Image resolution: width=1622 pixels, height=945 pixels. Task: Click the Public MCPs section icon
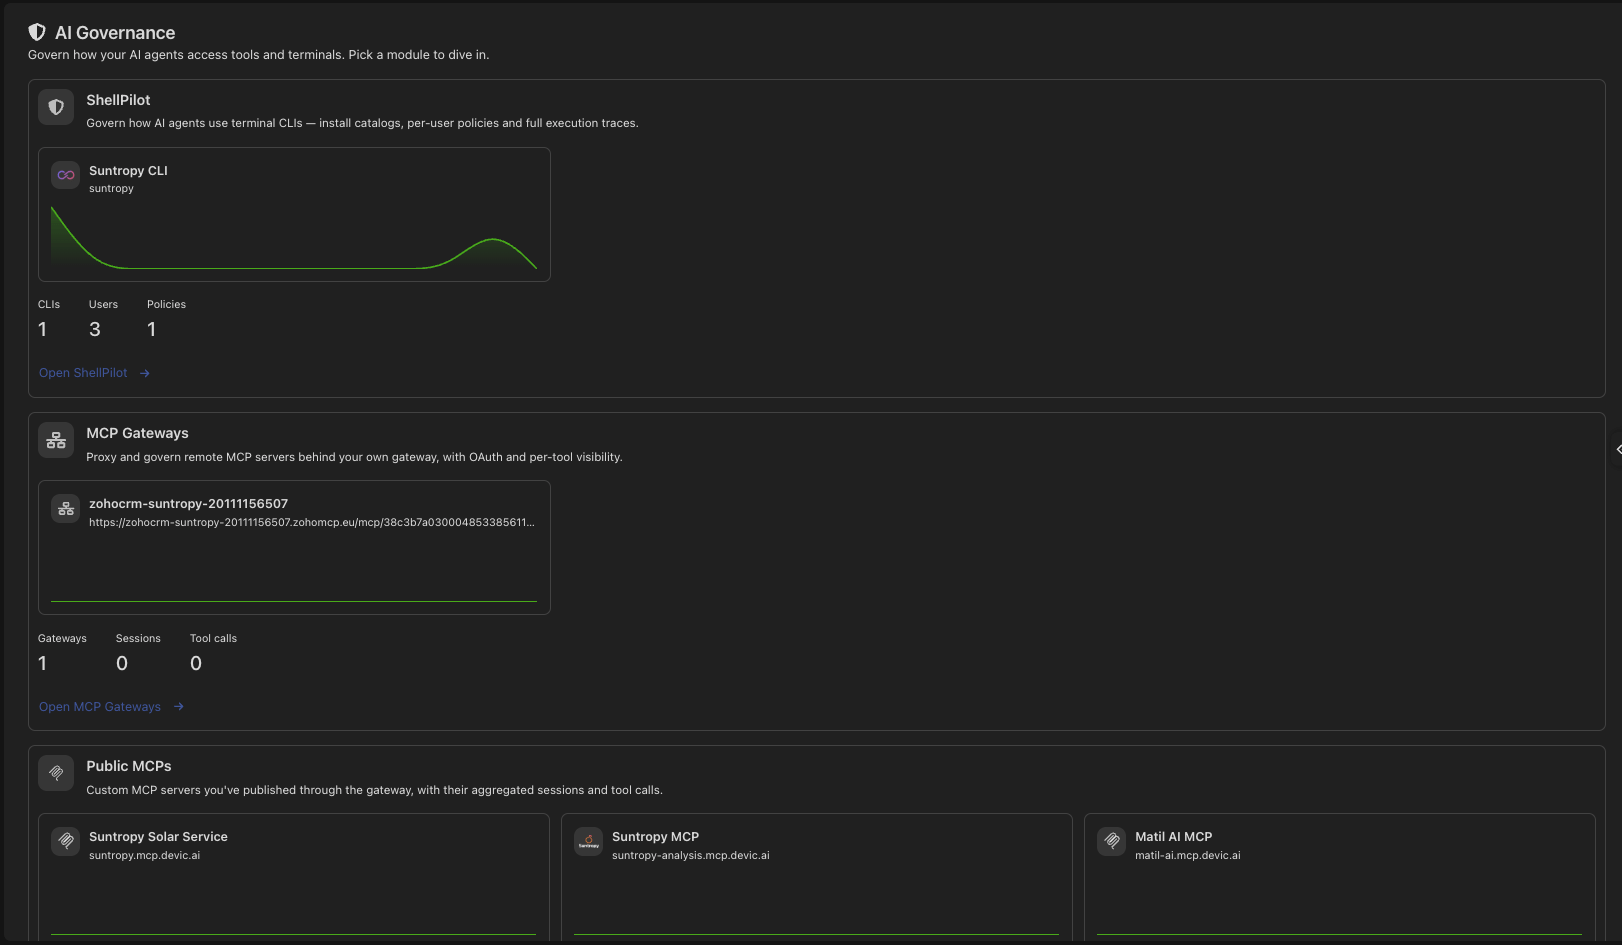56,773
